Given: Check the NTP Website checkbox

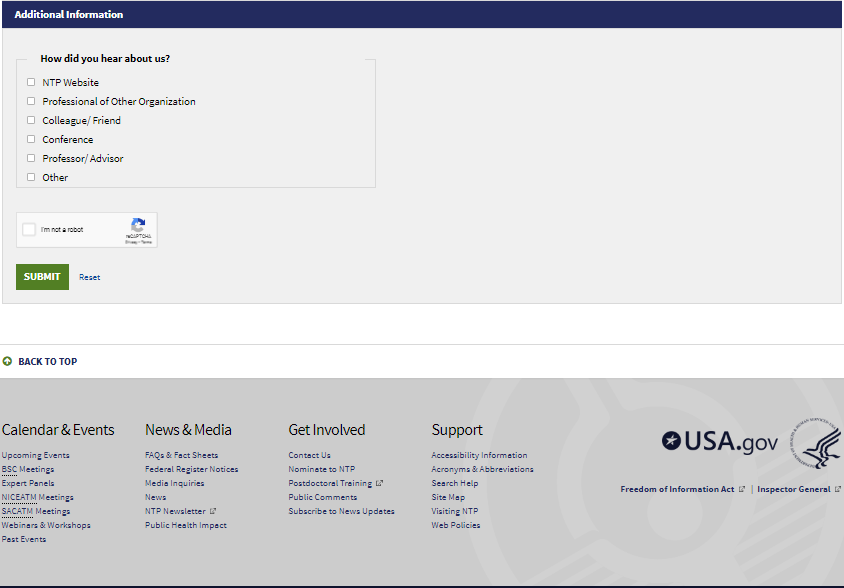Looking at the screenshot, I should tap(31, 82).
